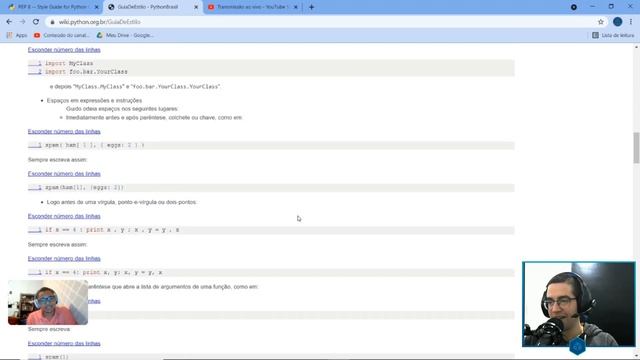Image resolution: width=640 pixels, height=360 pixels.
Task: Go forward to the next page
Action: (x=22, y=22)
